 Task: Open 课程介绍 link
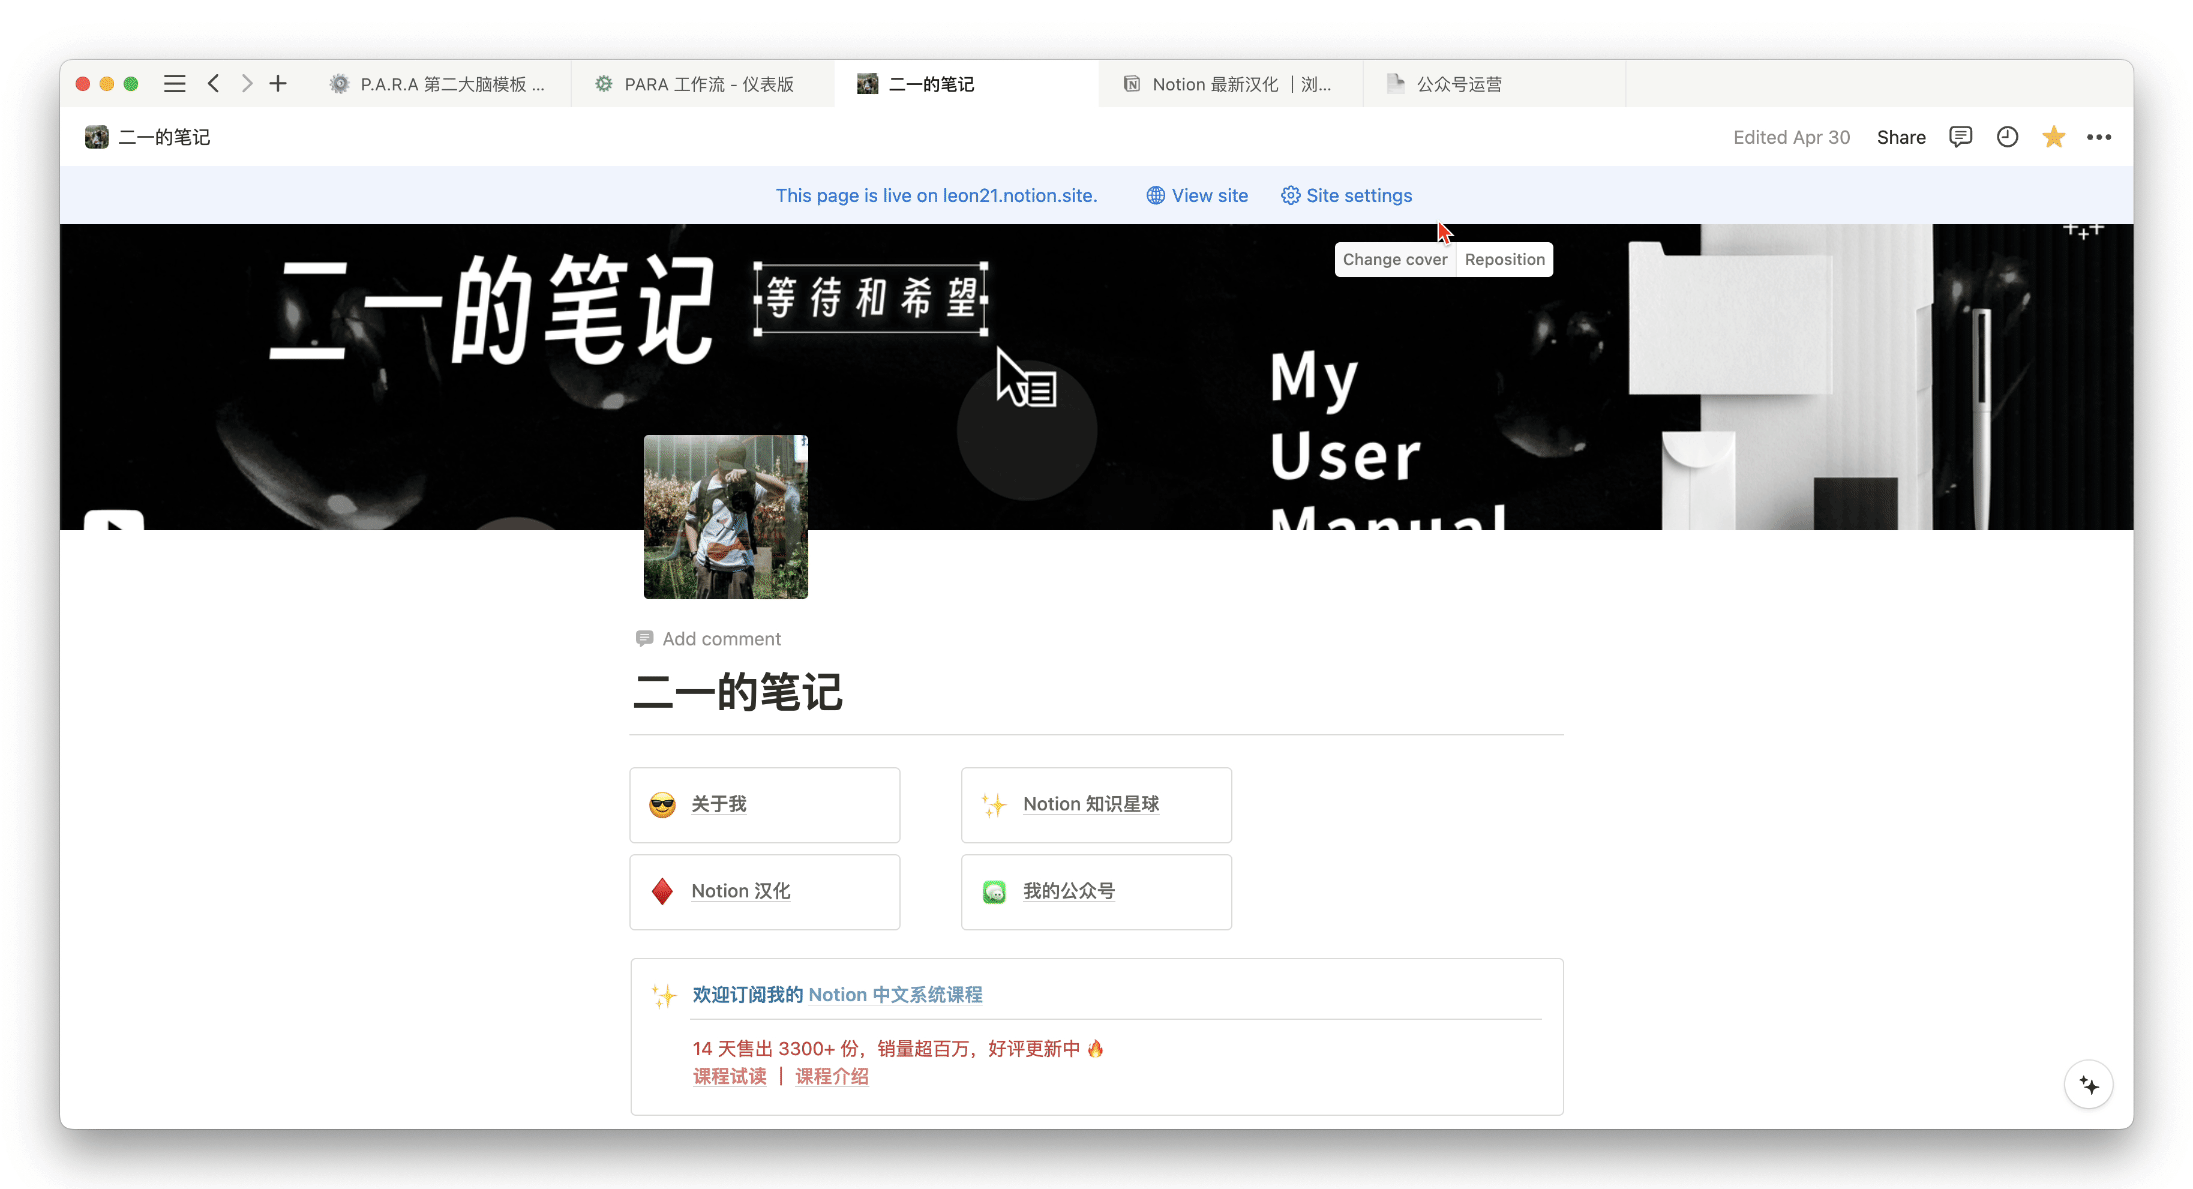832,1077
